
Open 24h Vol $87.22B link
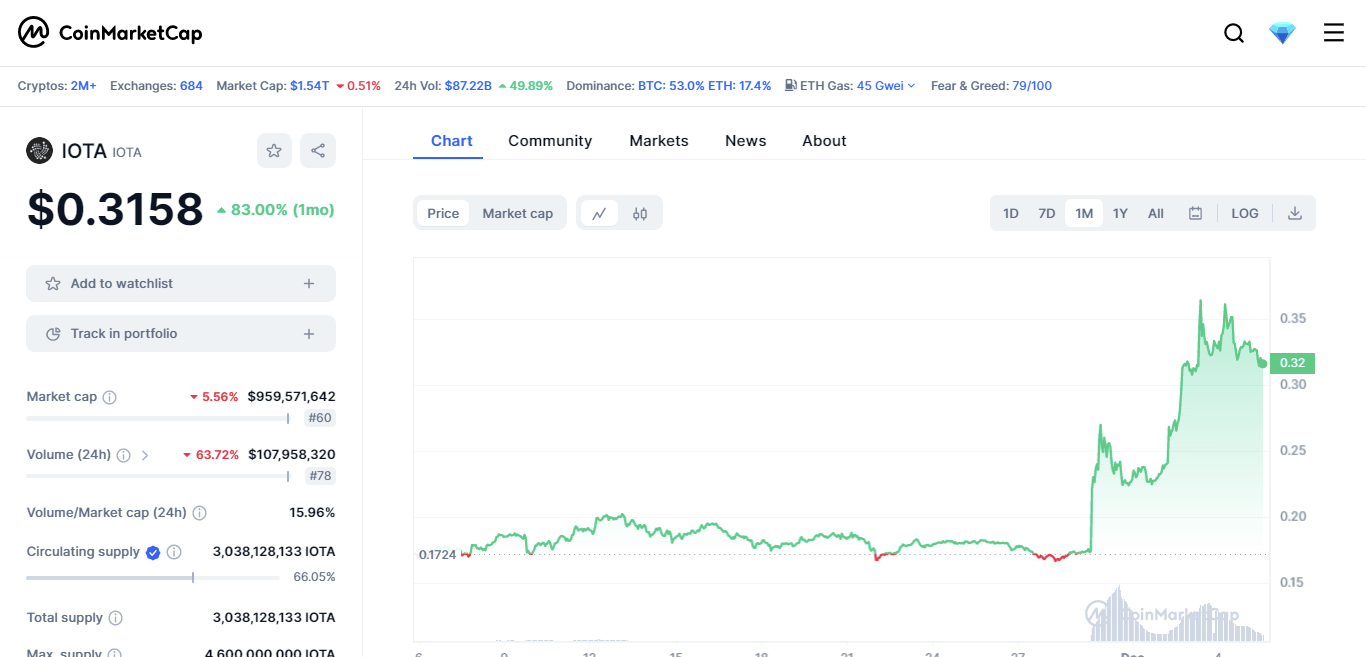pyautogui.click(x=468, y=86)
